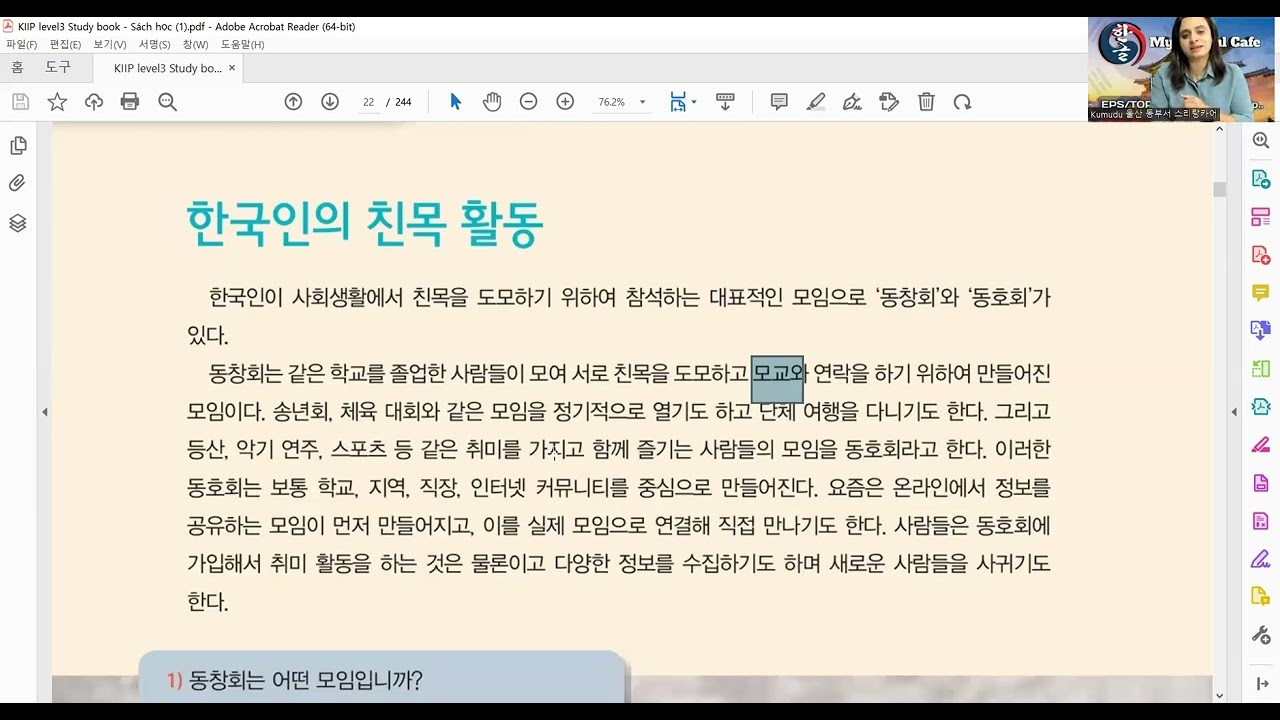Go to next page with down arrow
Viewport: 1280px width, 720px height.
point(330,101)
